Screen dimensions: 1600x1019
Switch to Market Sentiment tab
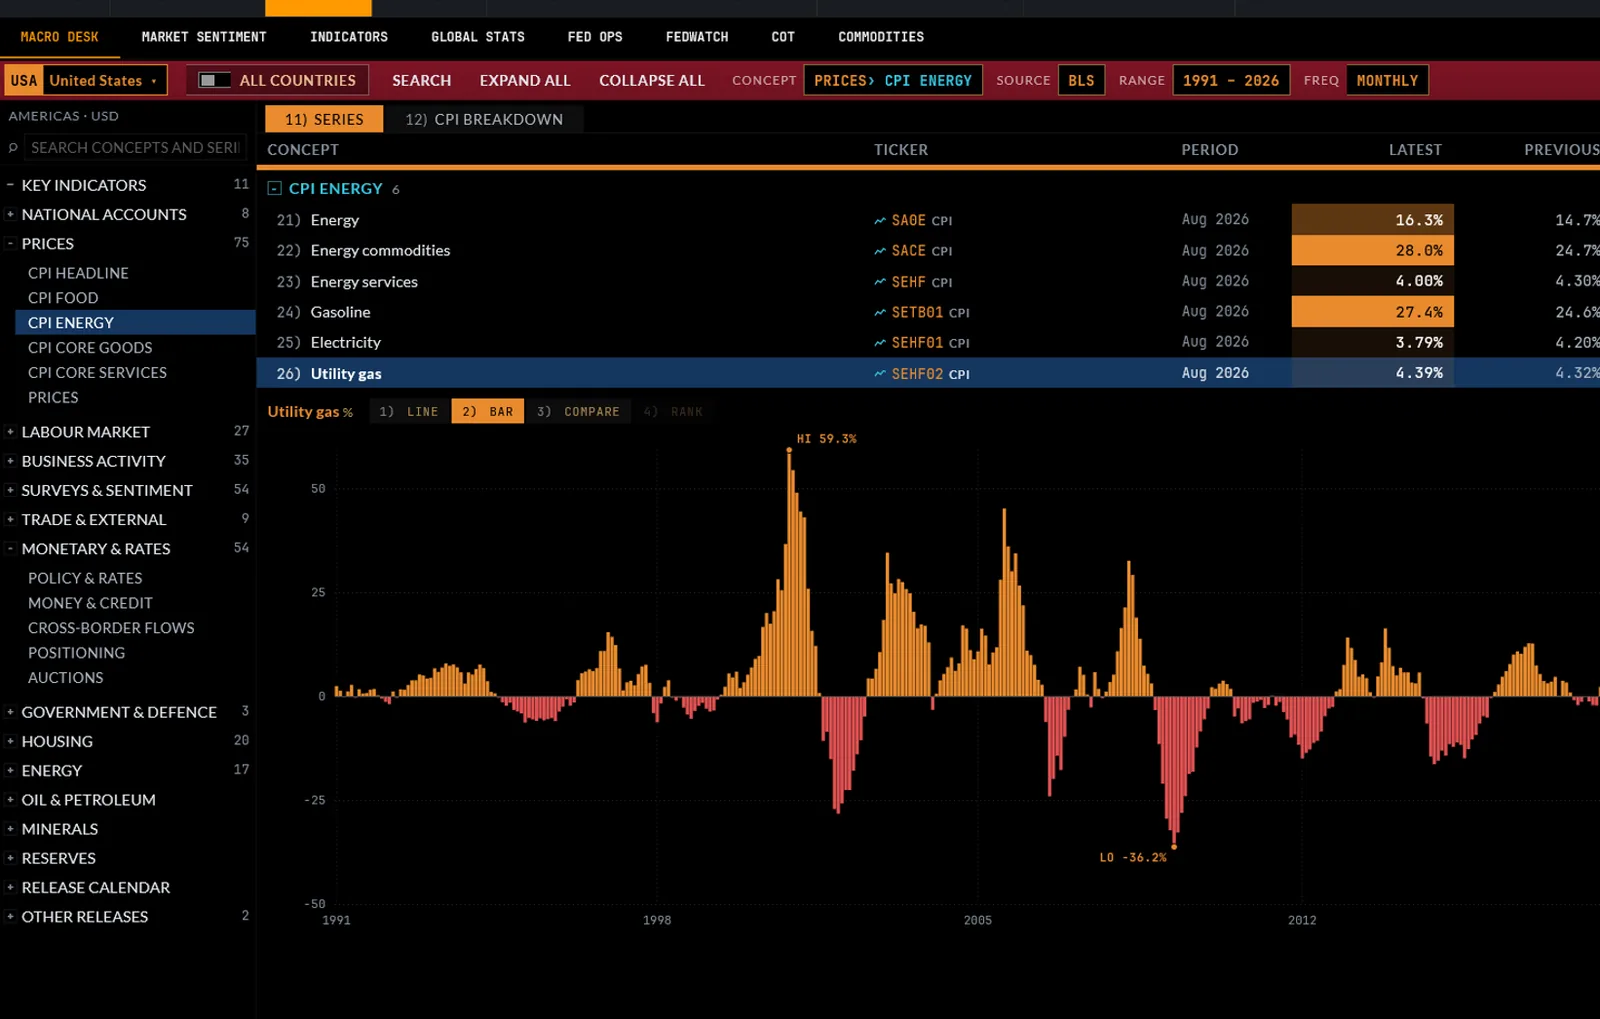[204, 37]
